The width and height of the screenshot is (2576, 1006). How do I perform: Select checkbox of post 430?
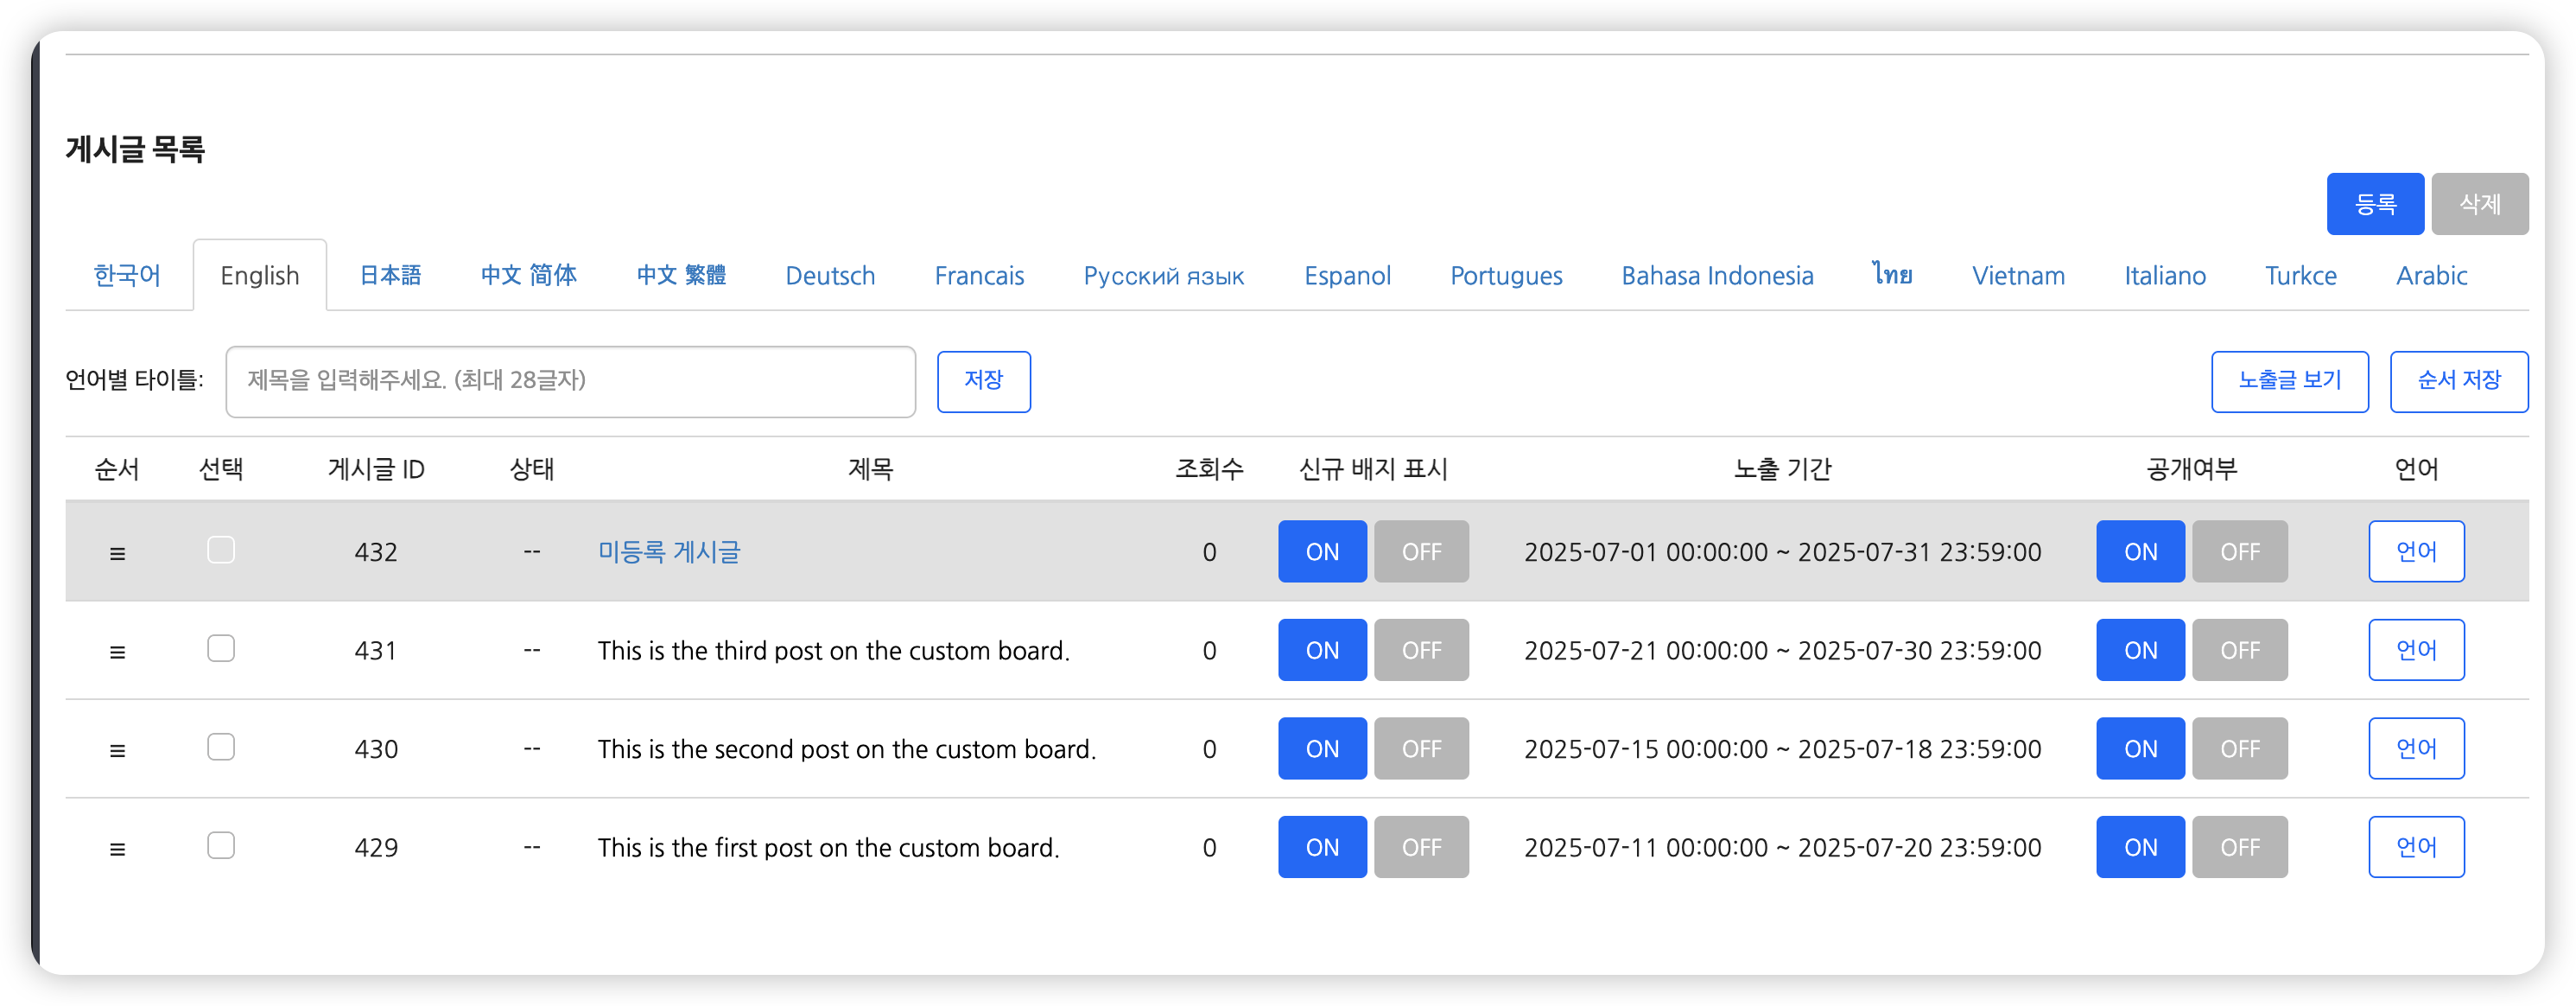coord(221,747)
